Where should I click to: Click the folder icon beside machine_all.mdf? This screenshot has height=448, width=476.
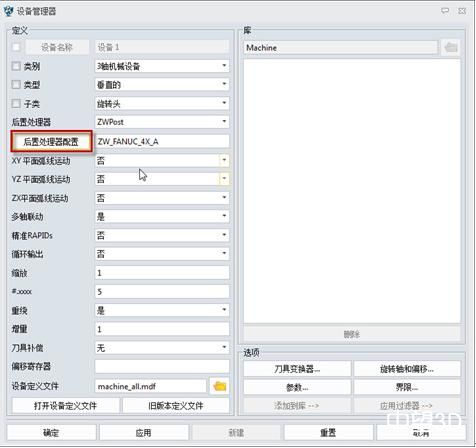220,386
